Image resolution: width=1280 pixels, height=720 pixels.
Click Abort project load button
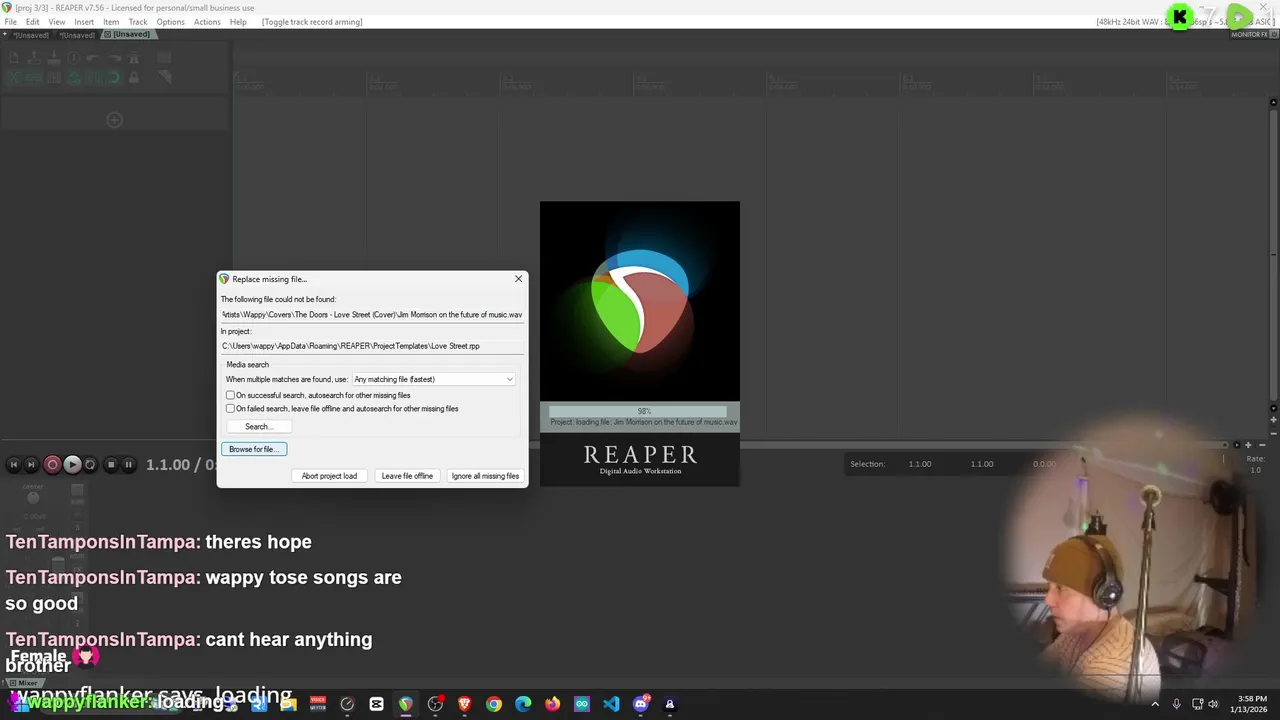pos(329,476)
